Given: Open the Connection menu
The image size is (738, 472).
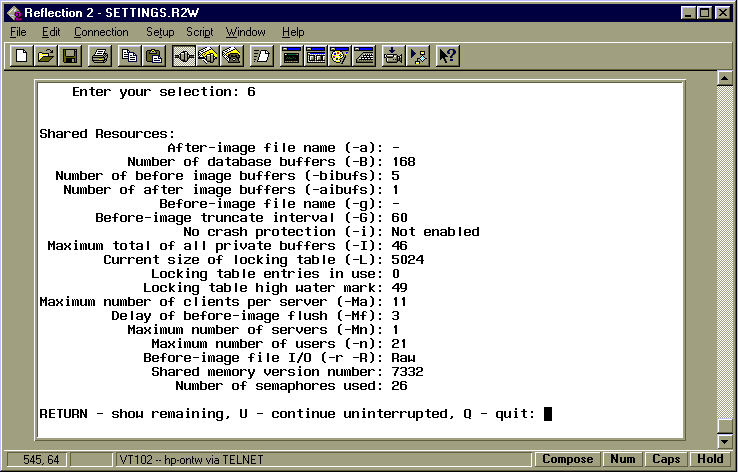Looking at the screenshot, I should 101,32.
